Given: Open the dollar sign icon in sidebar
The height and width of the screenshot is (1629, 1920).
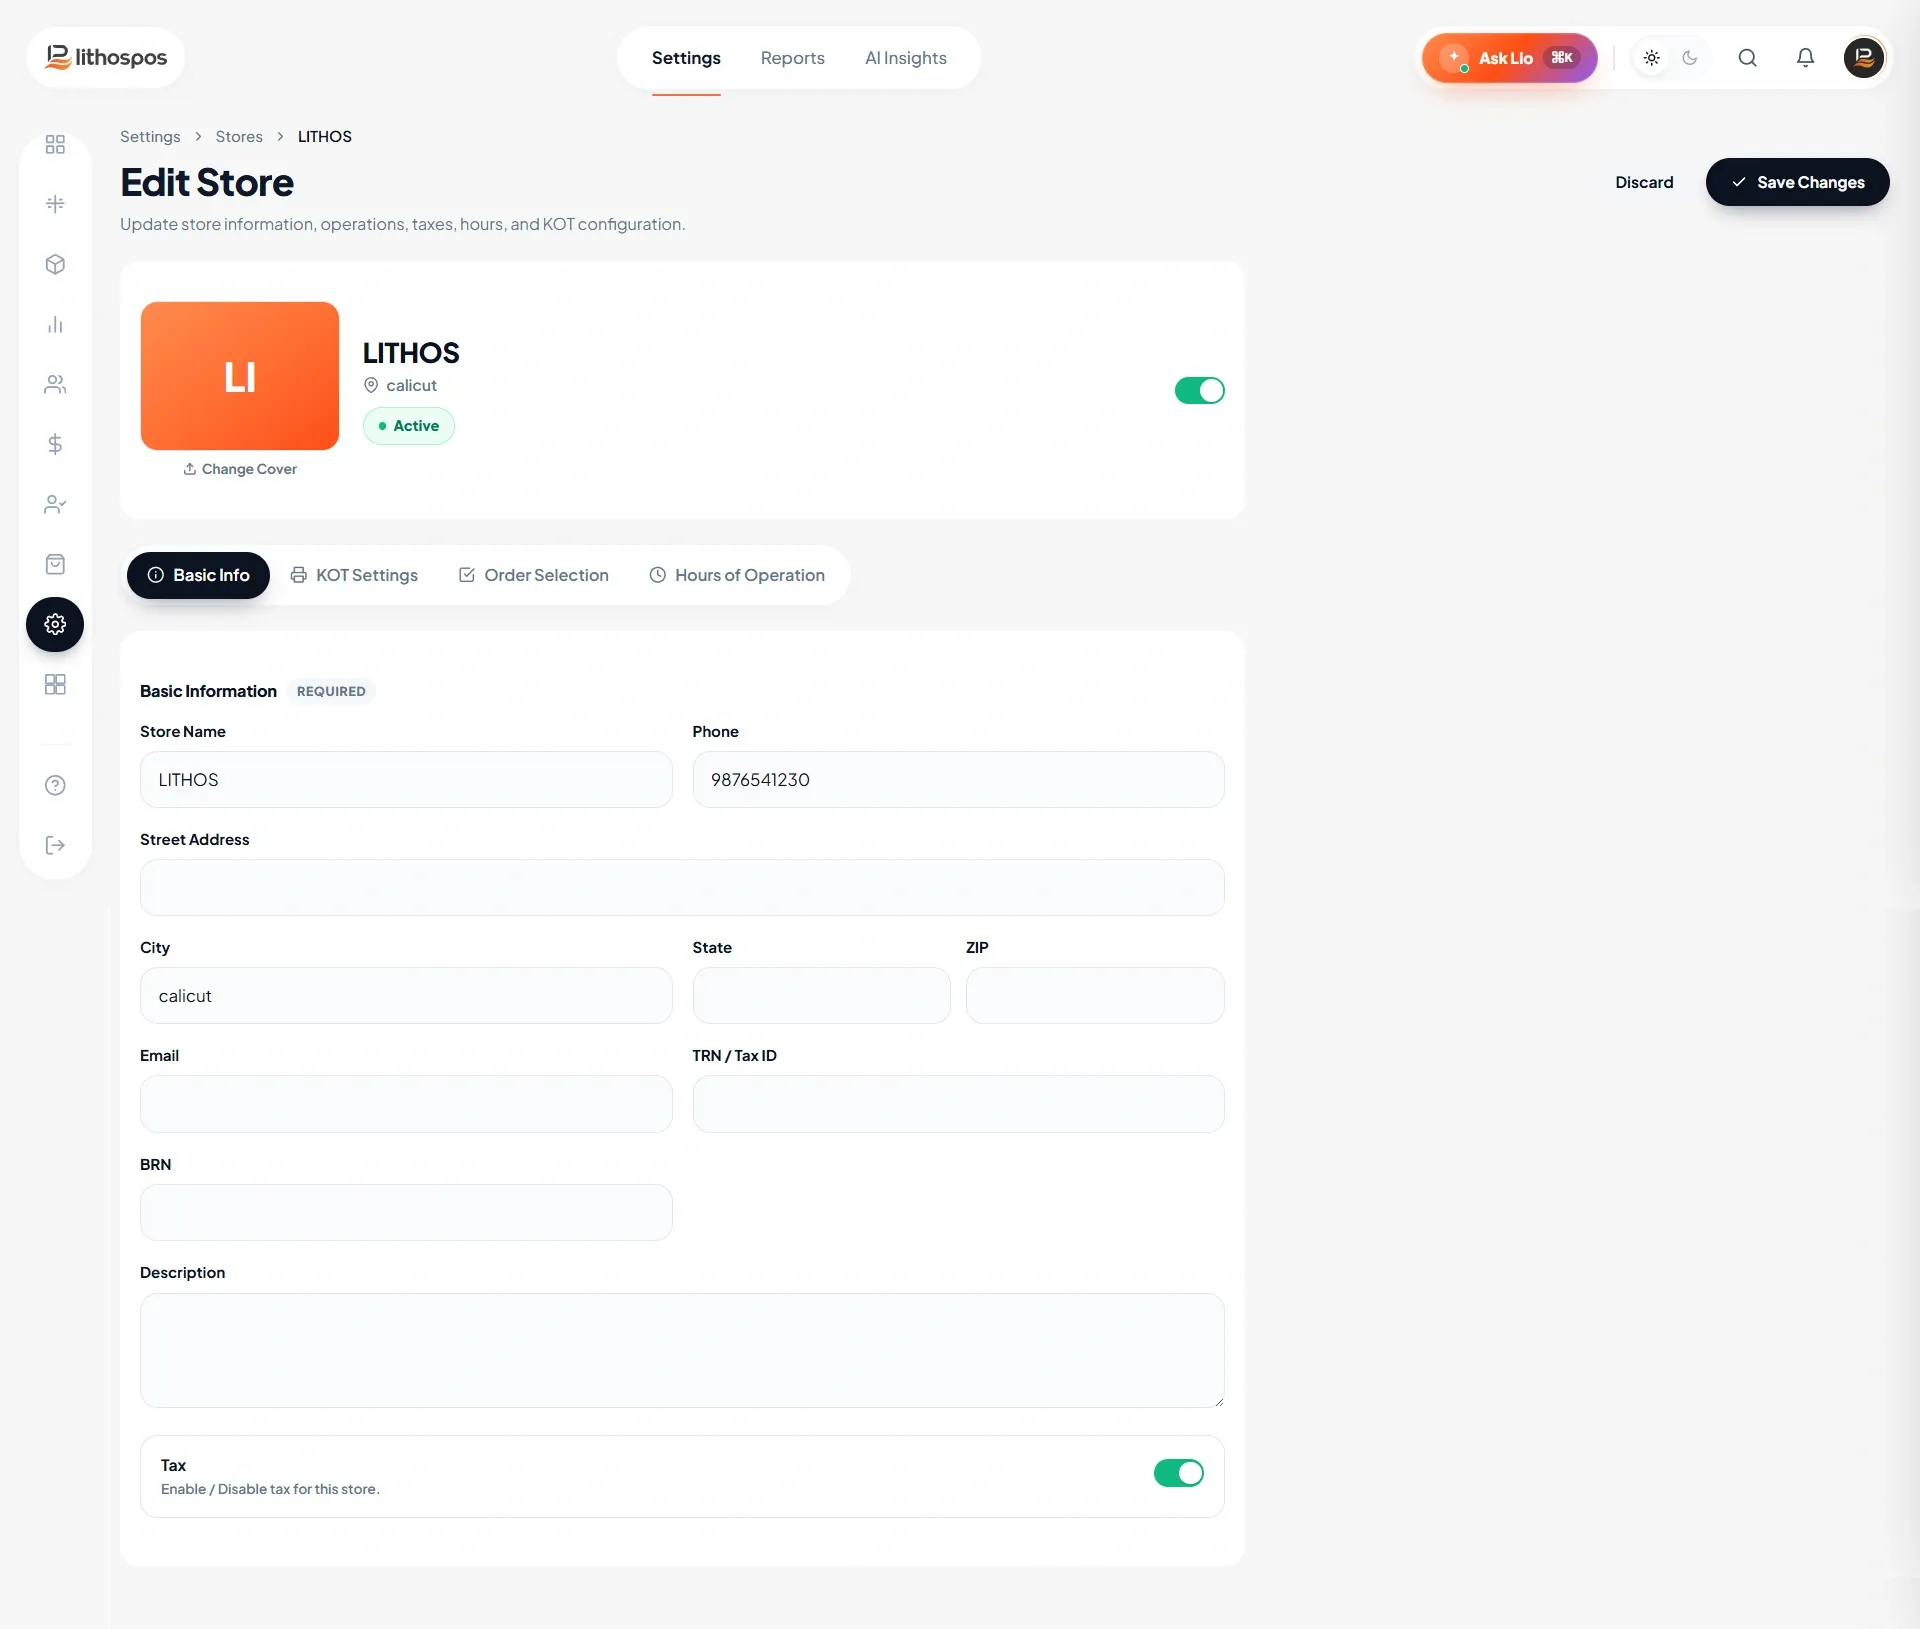Looking at the screenshot, I should coord(55,444).
